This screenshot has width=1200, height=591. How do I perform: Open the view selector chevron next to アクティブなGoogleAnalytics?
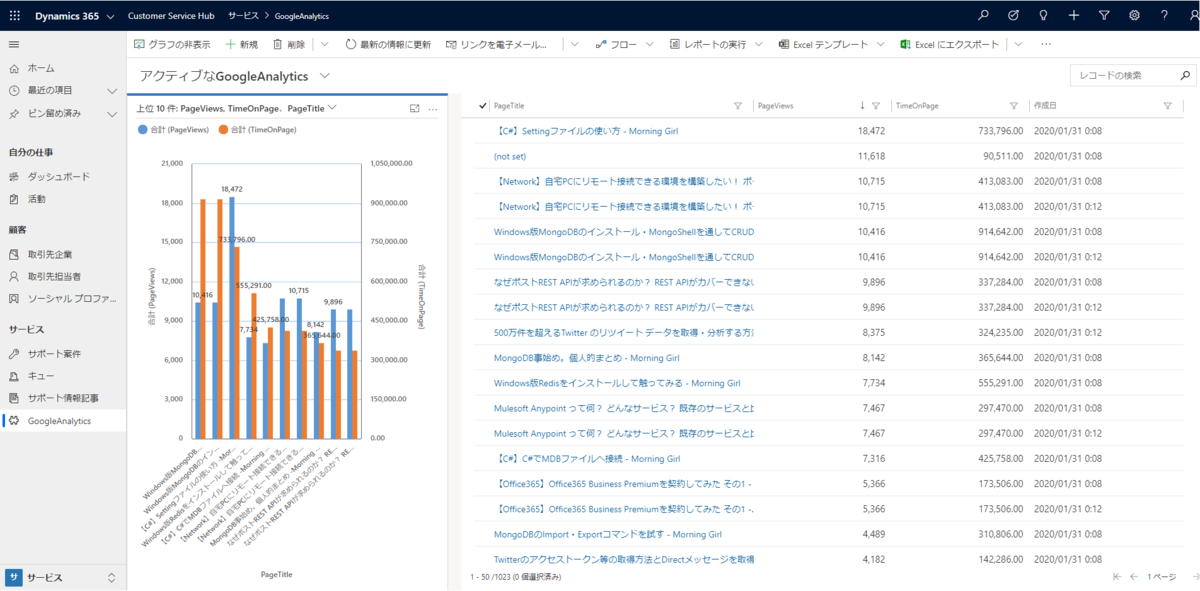click(x=325, y=76)
